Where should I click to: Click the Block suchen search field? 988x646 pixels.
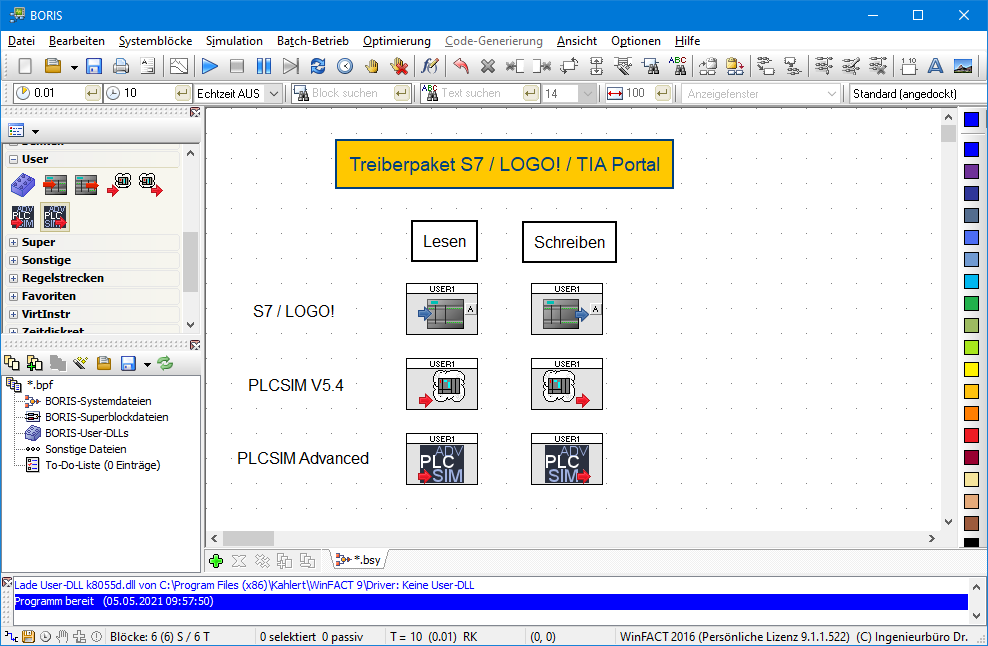click(352, 93)
